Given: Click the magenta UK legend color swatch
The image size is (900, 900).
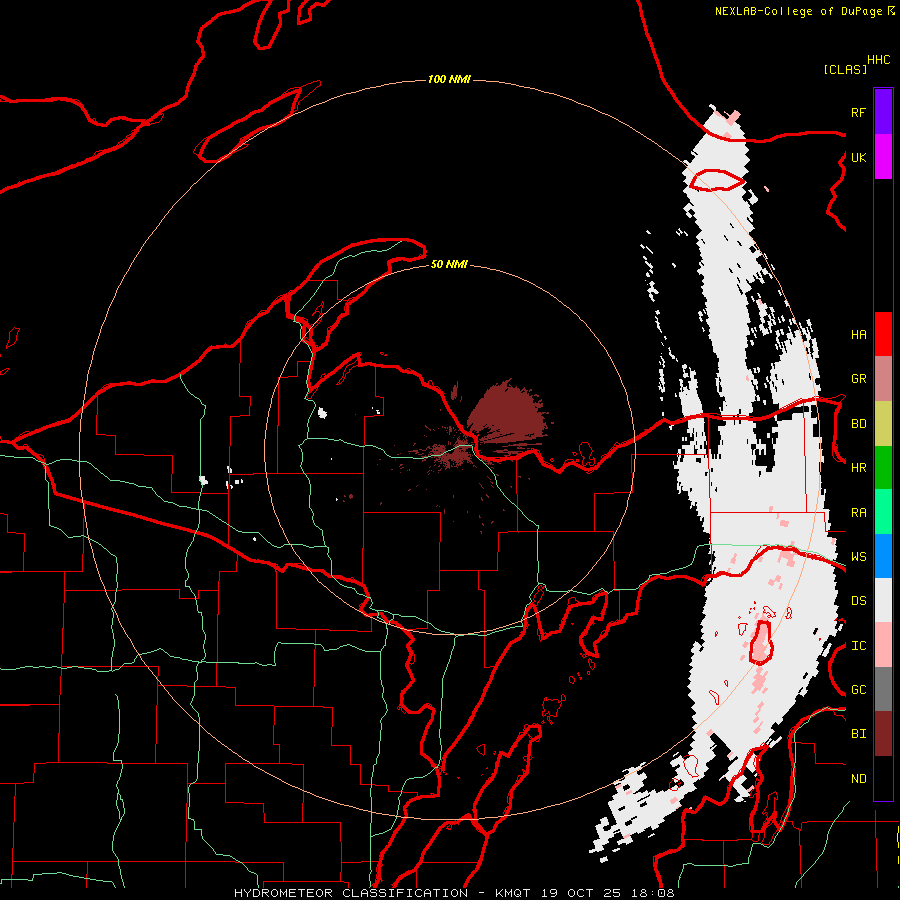Looking at the screenshot, I should coord(883,157).
